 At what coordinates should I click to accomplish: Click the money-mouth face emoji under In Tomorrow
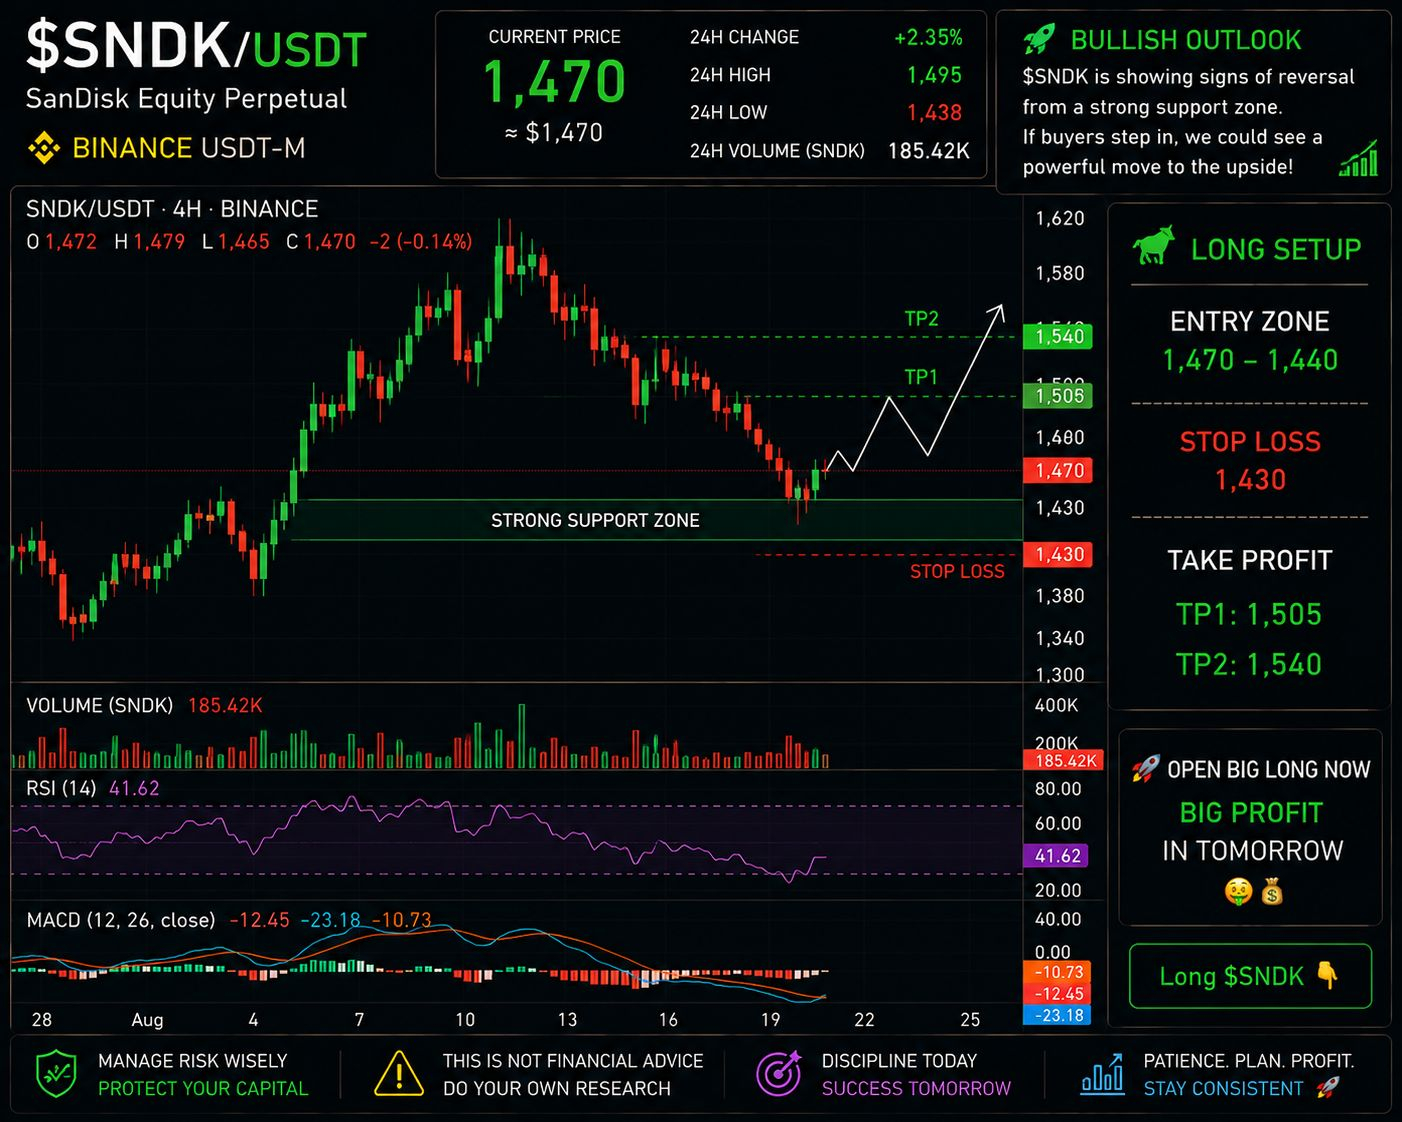click(1238, 891)
